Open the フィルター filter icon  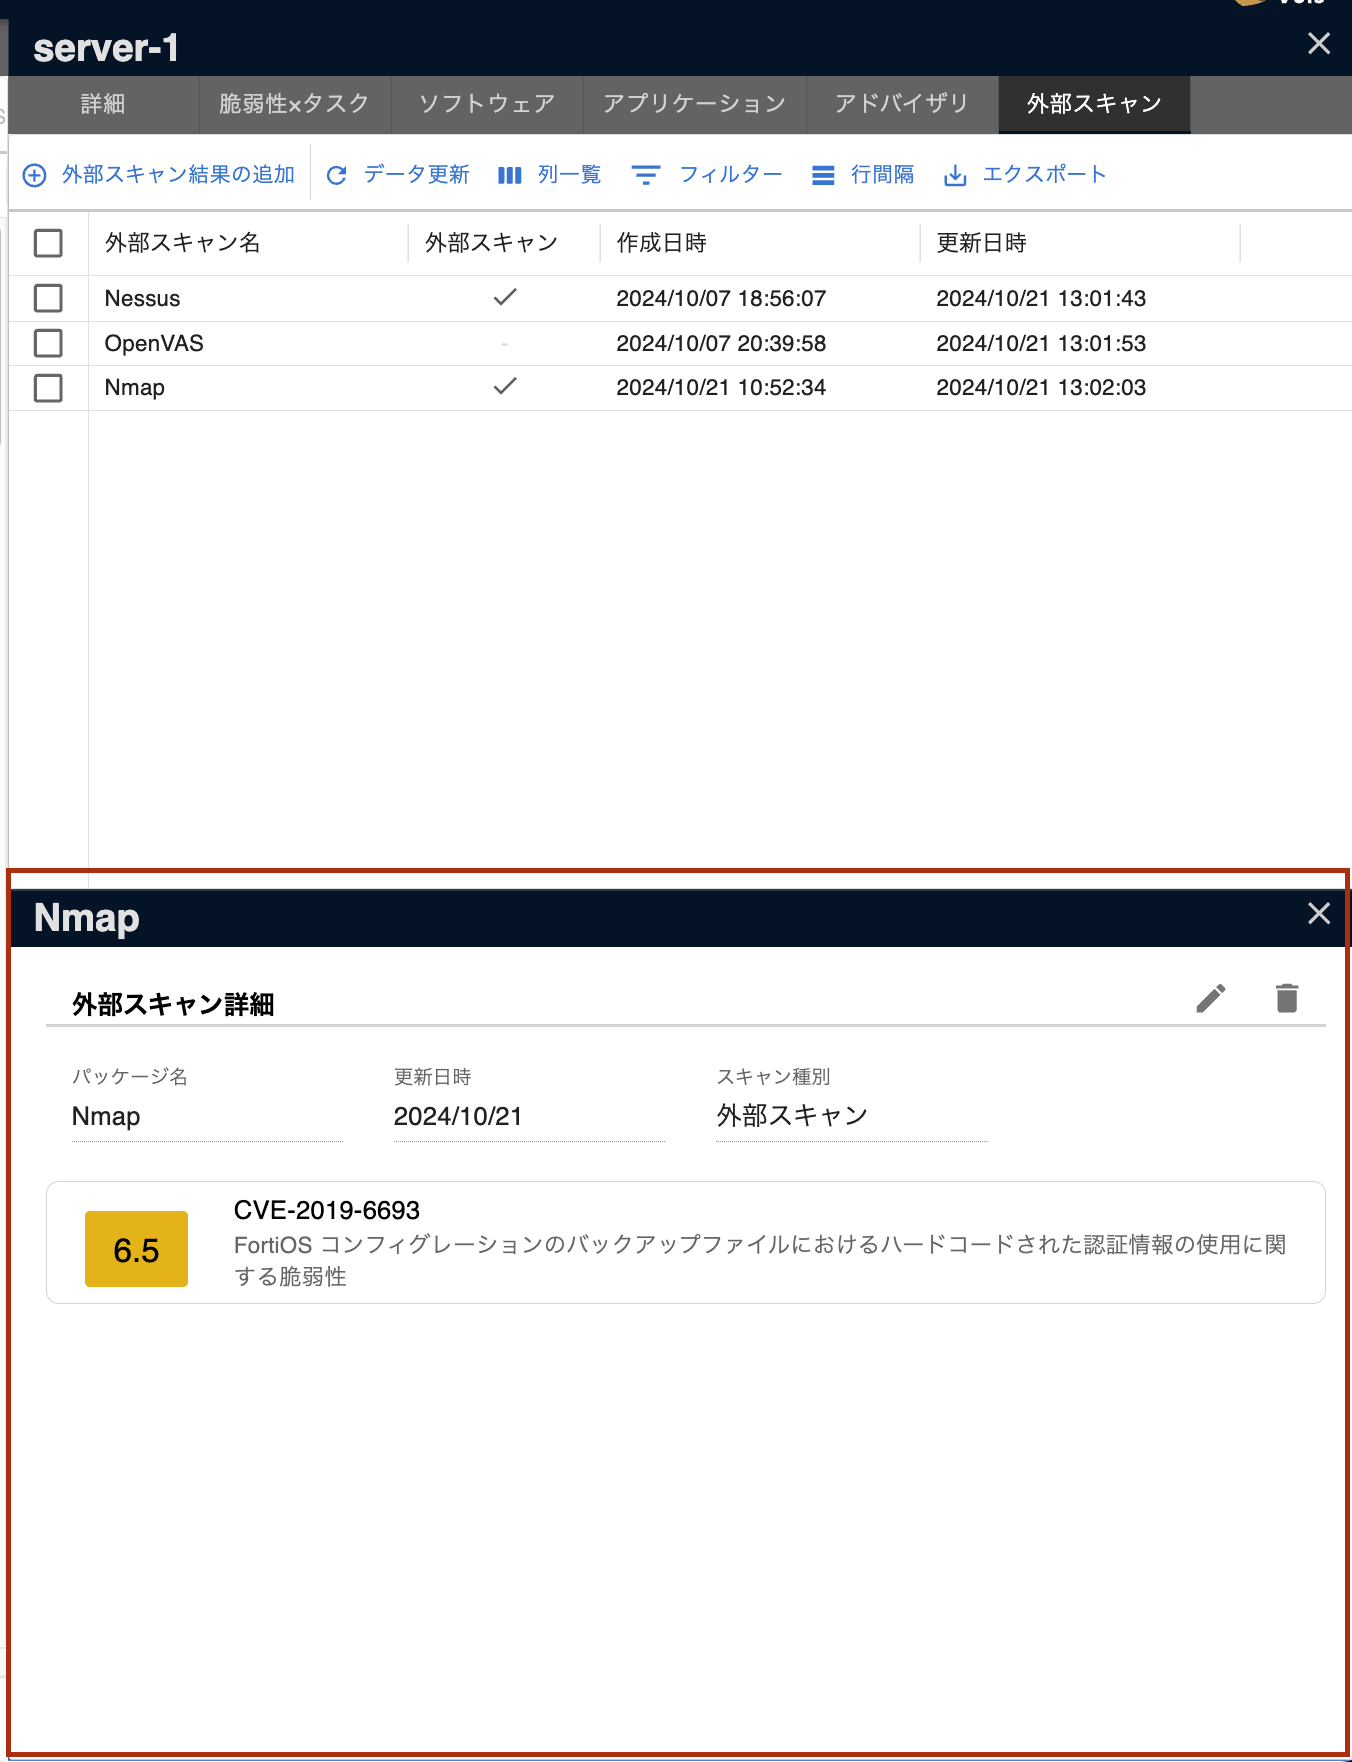point(646,176)
